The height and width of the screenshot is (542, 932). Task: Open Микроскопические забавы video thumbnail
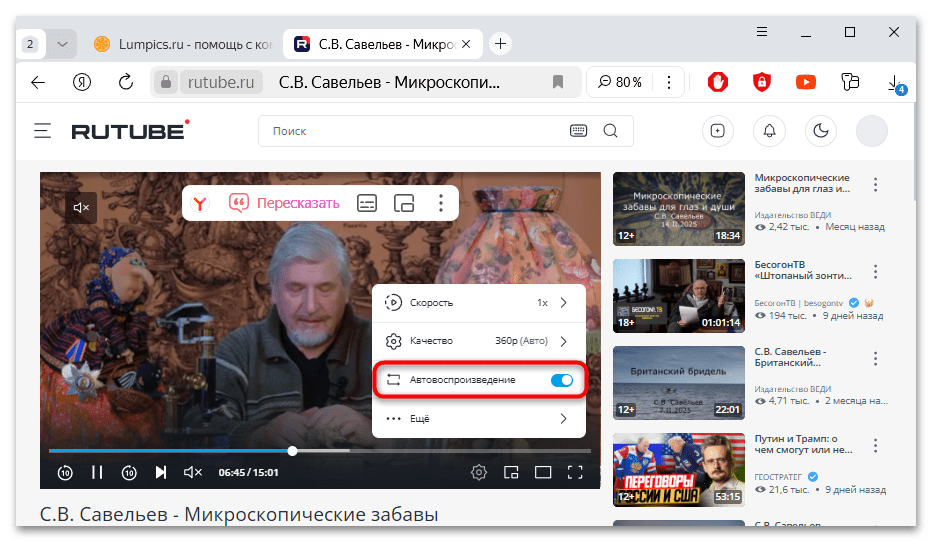click(679, 209)
